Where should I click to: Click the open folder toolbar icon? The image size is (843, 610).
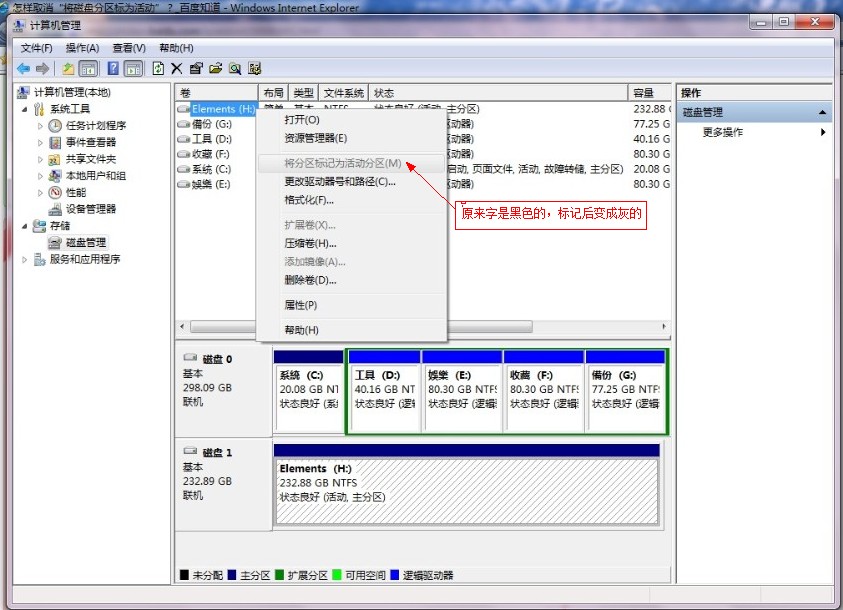pyautogui.click(x=215, y=68)
